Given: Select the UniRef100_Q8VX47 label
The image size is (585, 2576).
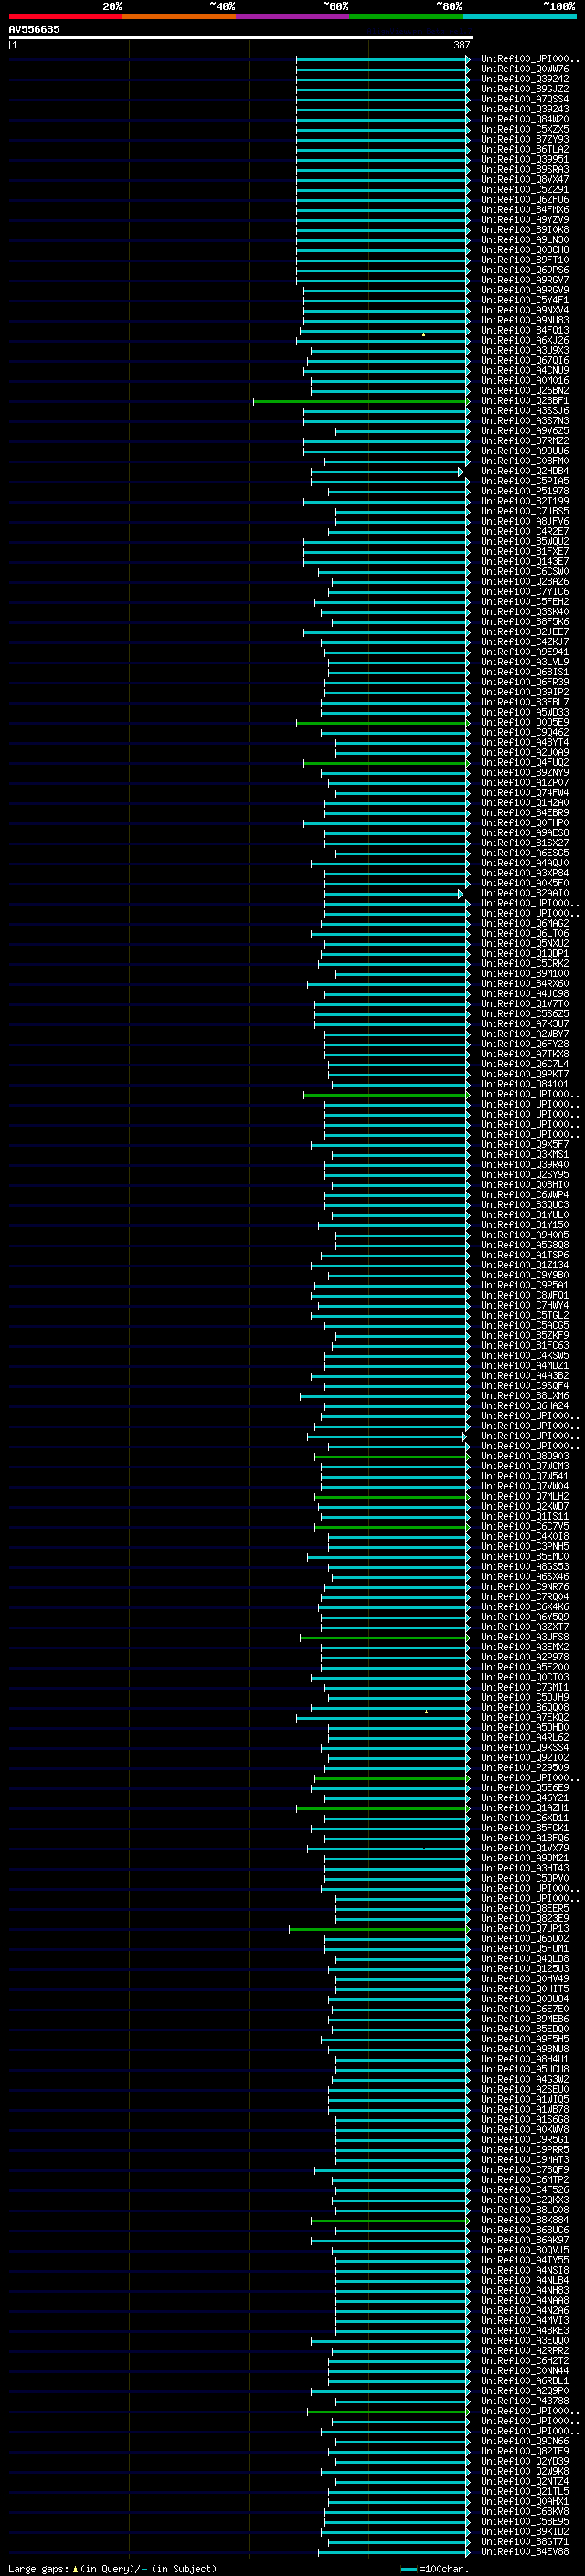Looking at the screenshot, I should click(525, 179).
